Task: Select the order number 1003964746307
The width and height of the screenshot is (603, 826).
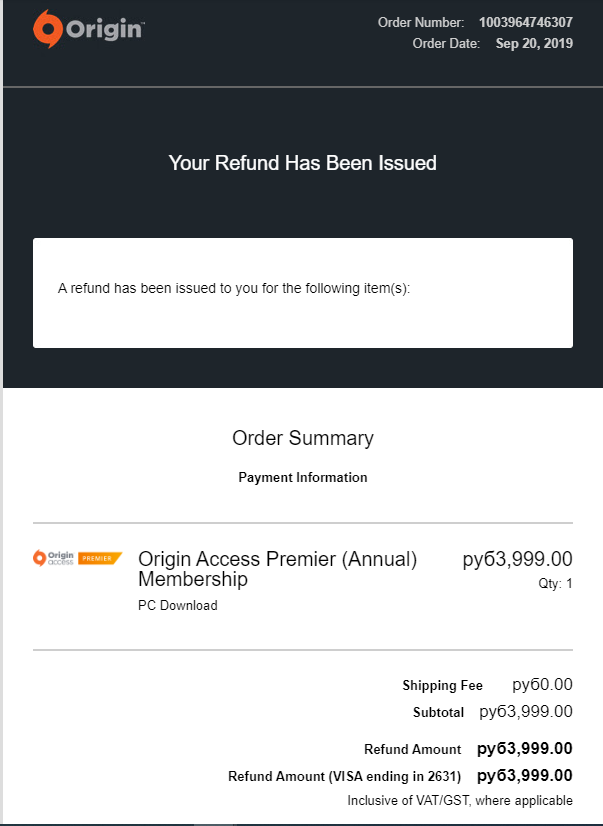Action: [526, 22]
